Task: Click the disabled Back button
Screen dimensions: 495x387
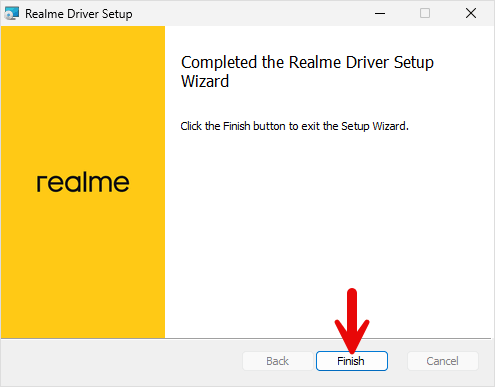Action: point(278,361)
